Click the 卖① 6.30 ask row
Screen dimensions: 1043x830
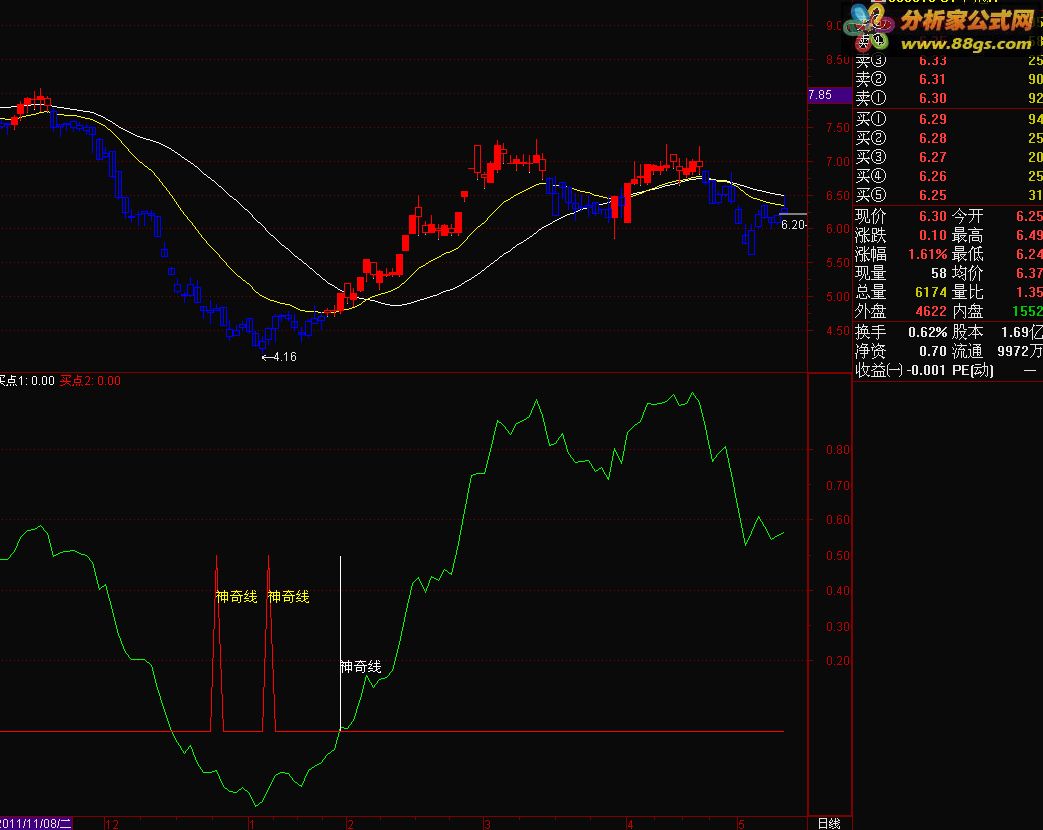948,98
